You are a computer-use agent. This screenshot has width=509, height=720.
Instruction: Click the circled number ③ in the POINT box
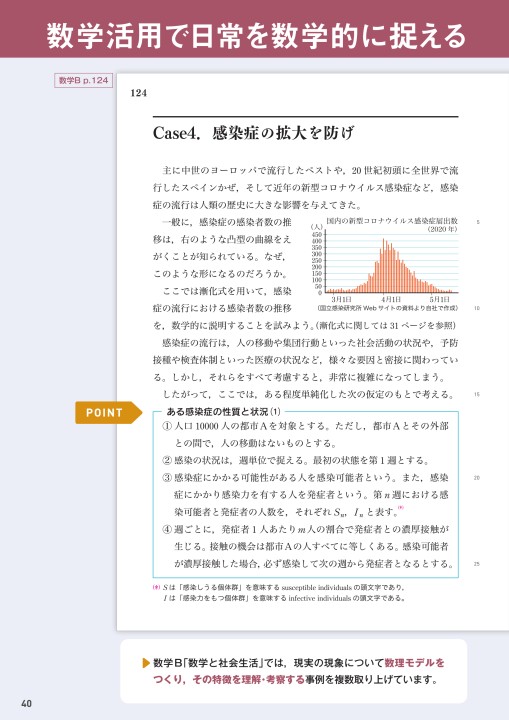(x=167, y=478)
